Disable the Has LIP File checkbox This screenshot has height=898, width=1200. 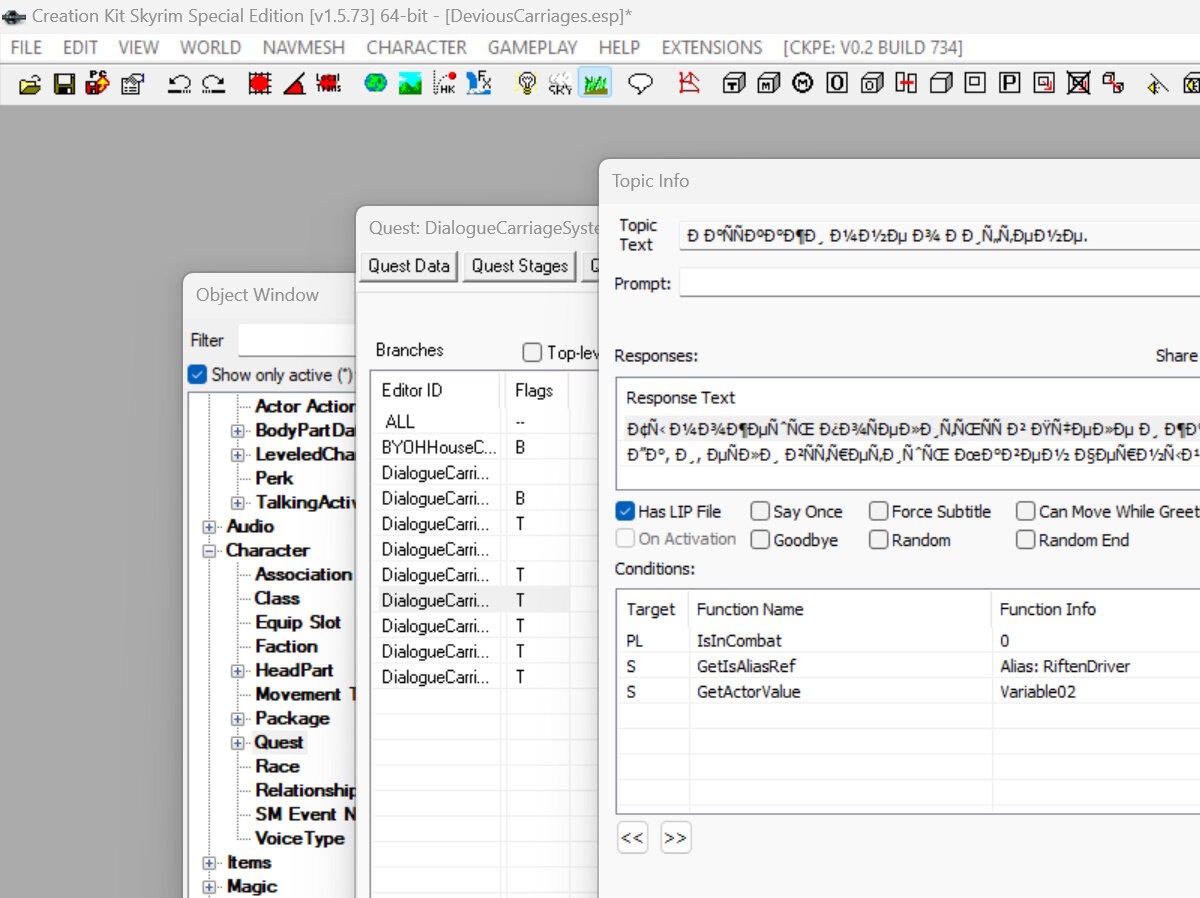coord(625,511)
